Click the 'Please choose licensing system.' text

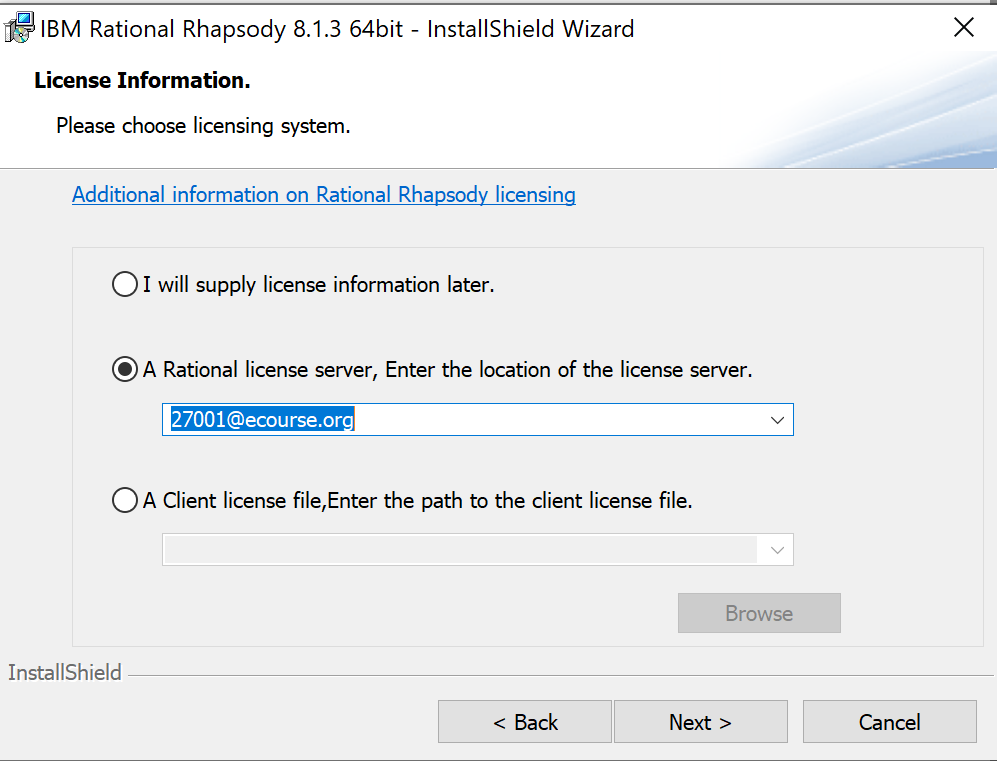pyautogui.click(x=203, y=126)
